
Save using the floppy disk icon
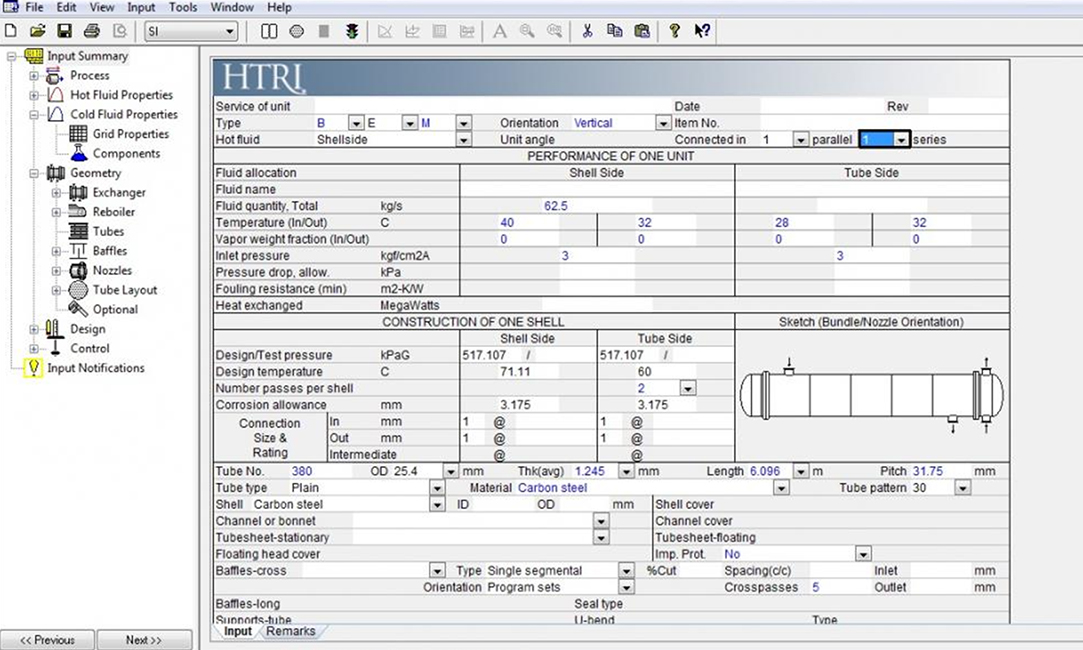click(64, 31)
